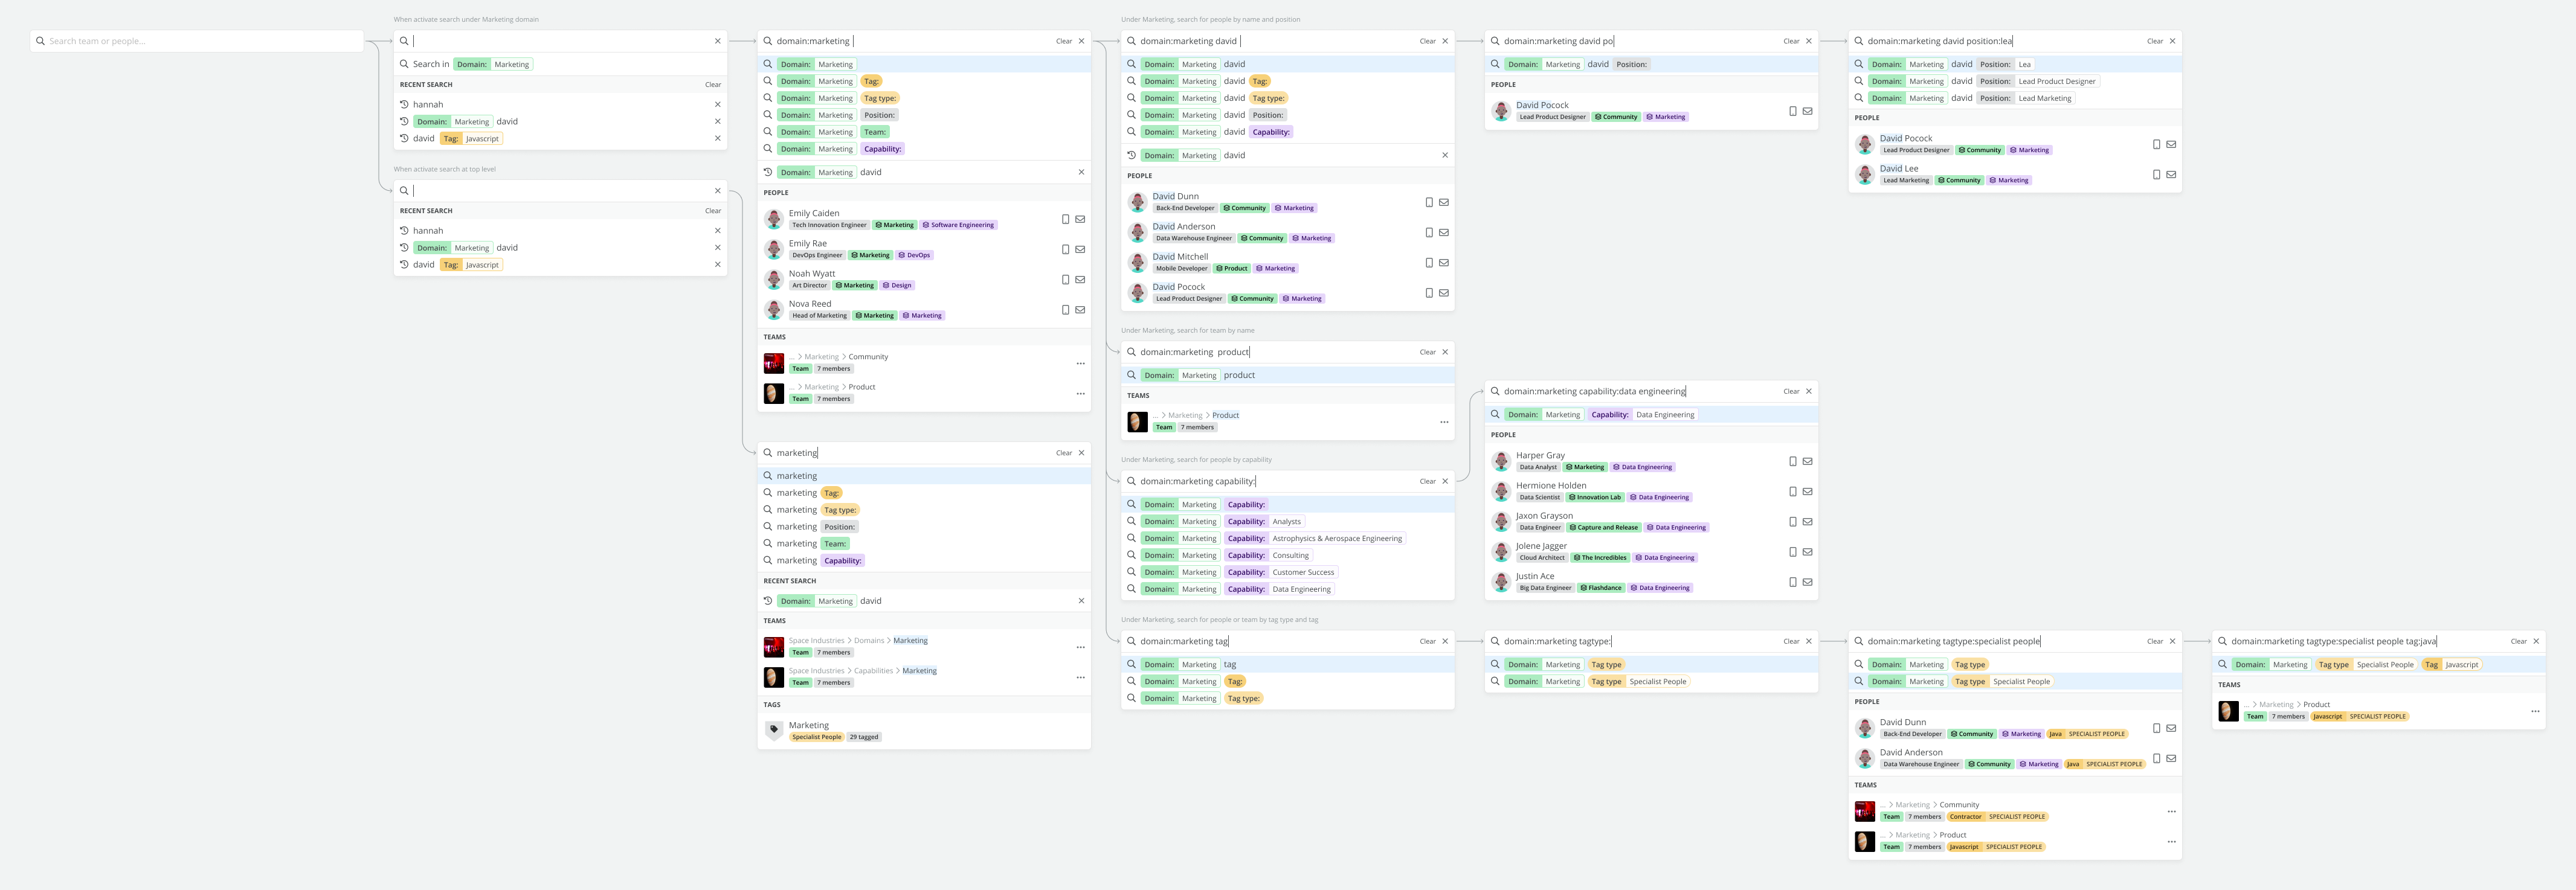Click Product team thumbnail in 'domain:marketing product' results

(1137, 421)
